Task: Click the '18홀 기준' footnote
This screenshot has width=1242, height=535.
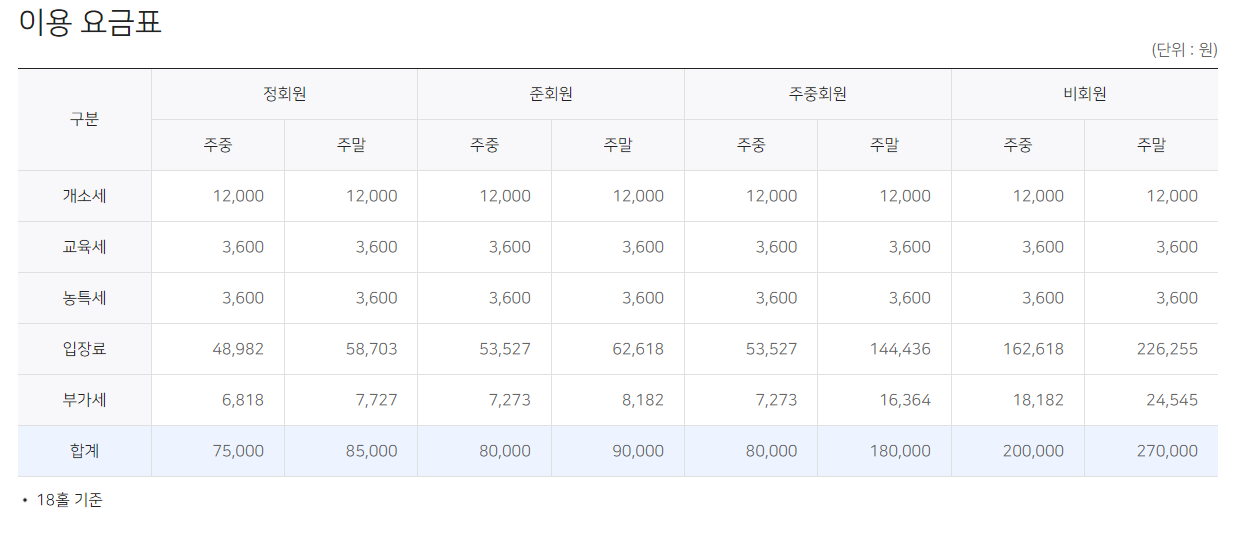Action: click(69, 500)
